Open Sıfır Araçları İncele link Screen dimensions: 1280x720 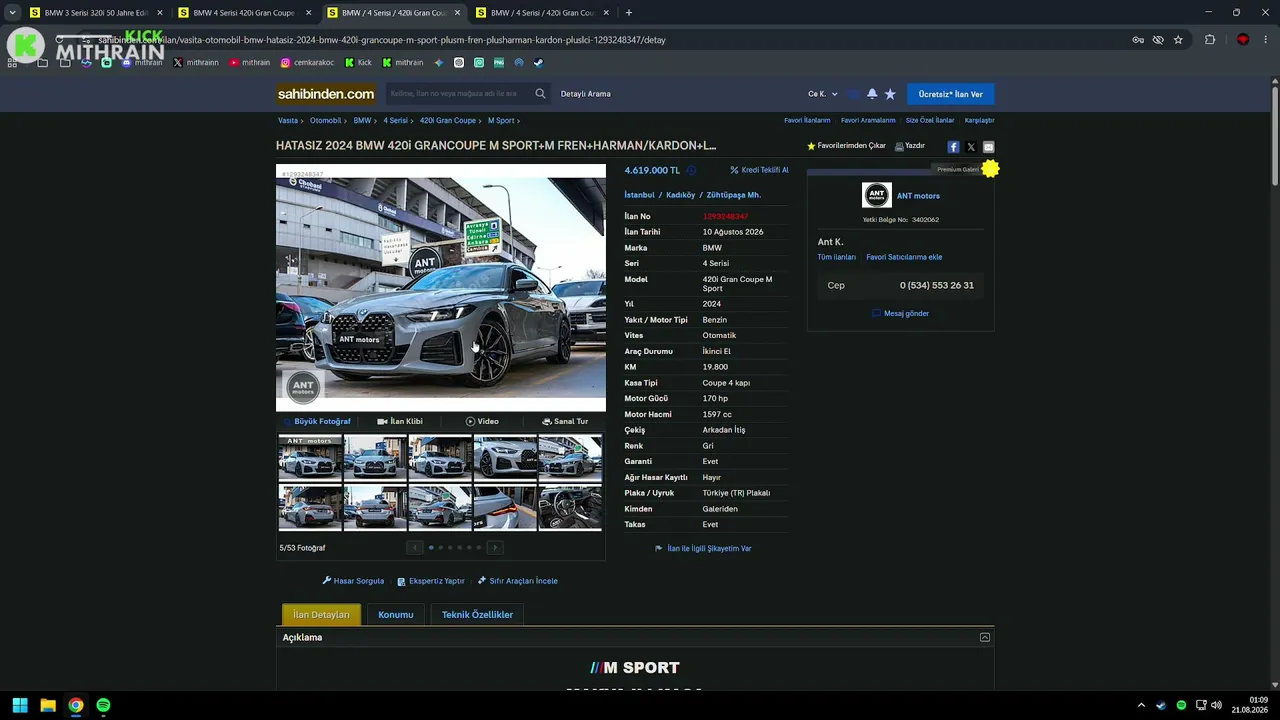pyautogui.click(x=518, y=581)
